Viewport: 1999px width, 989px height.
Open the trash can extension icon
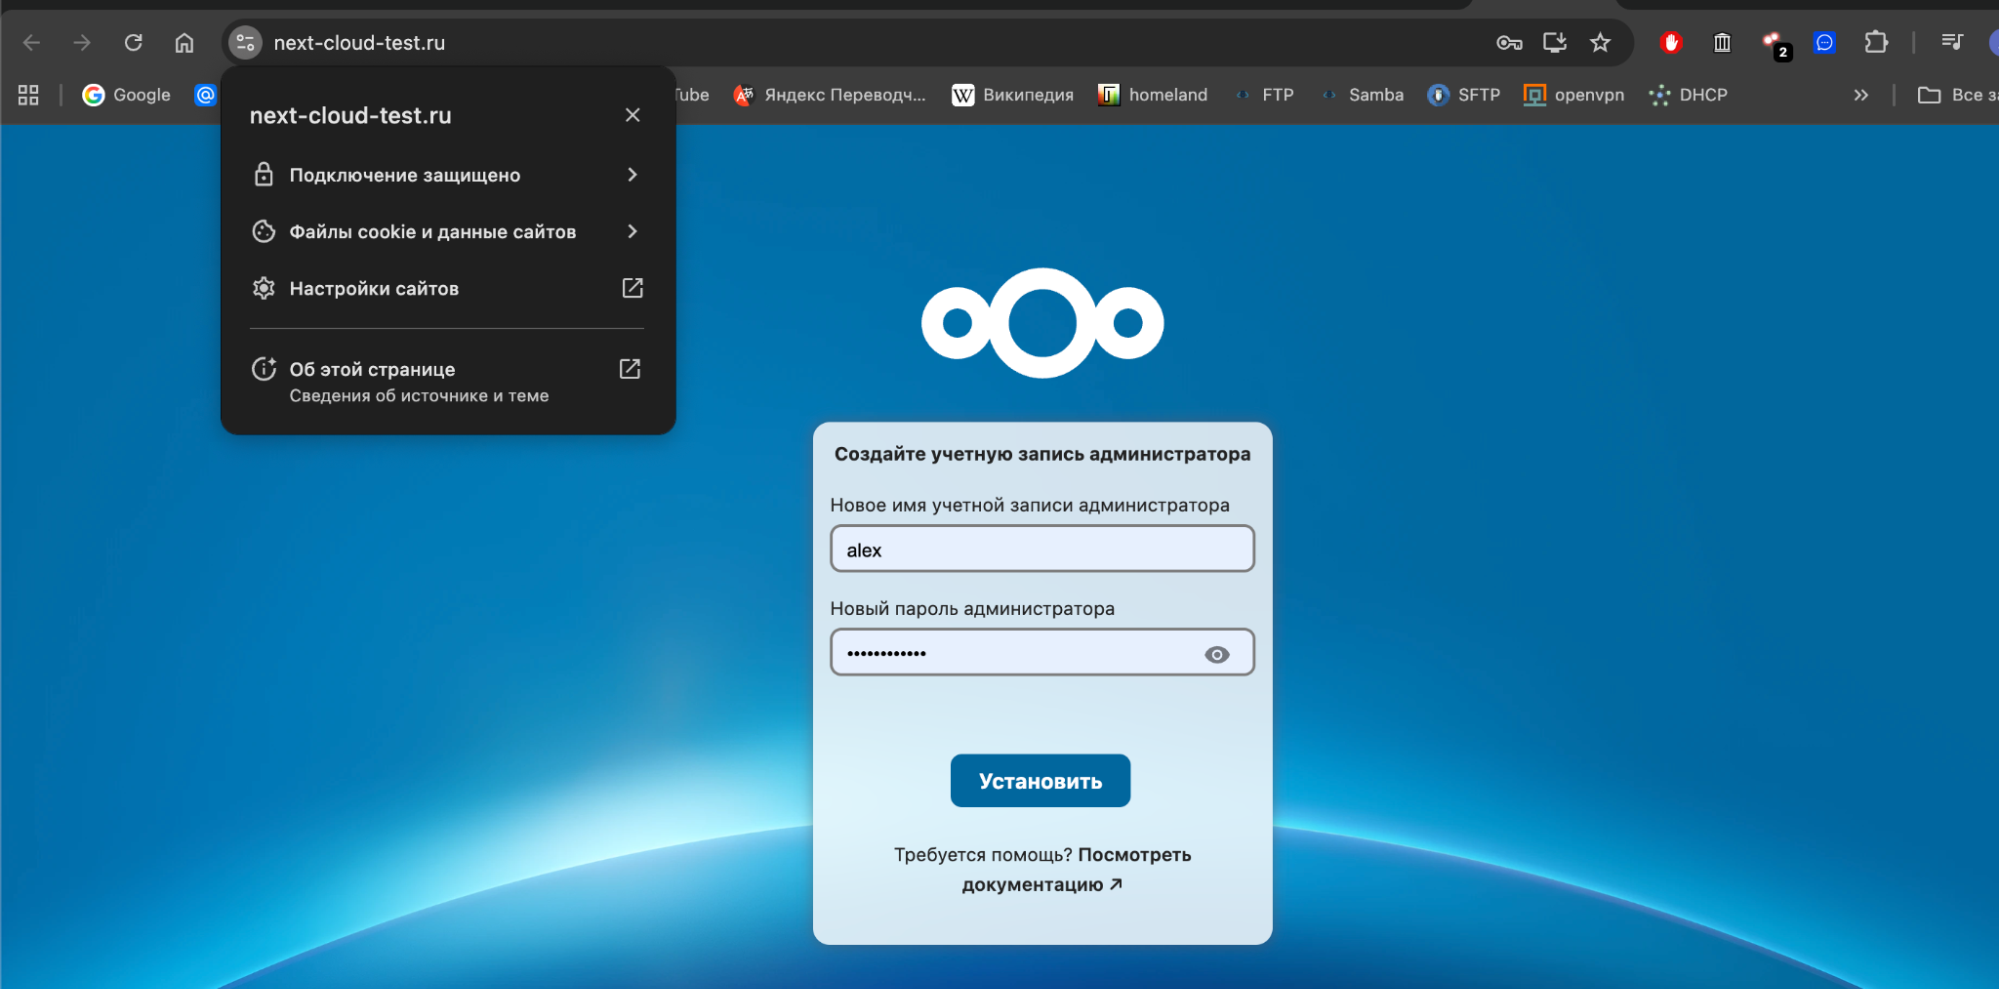pos(1722,42)
